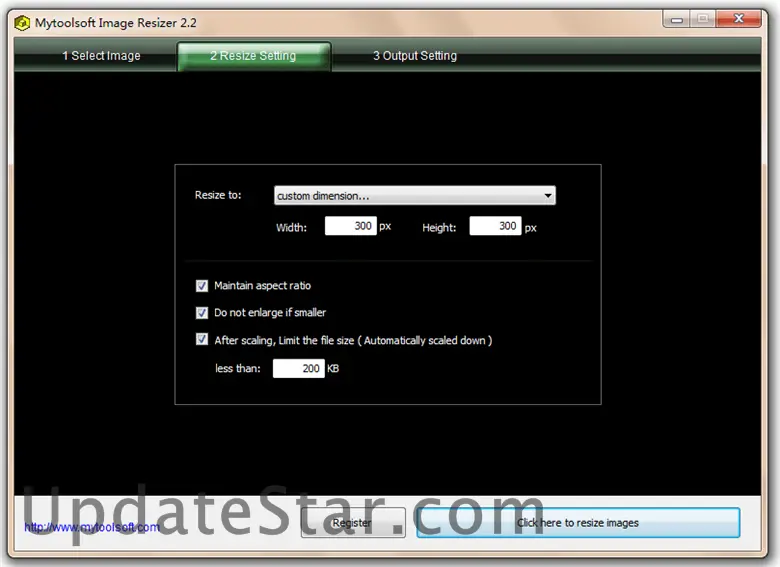Close the Image Resizer window
780x567 pixels.
(x=739, y=19)
